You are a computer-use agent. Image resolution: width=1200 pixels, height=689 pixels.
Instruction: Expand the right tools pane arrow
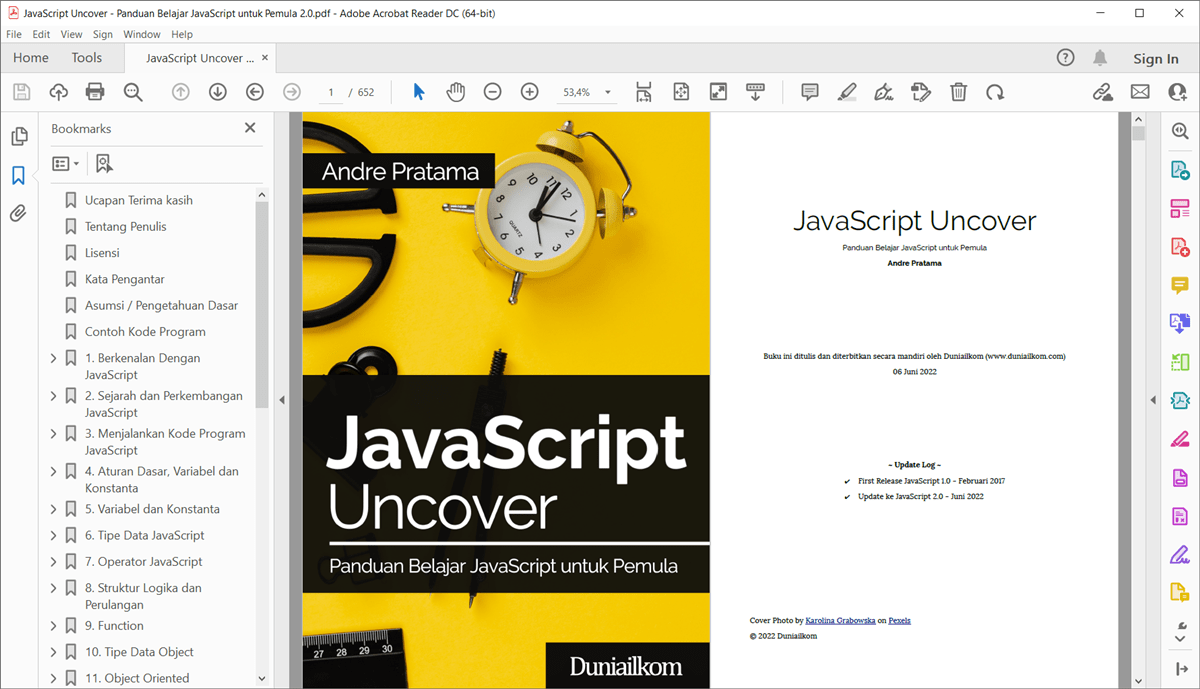pyautogui.click(x=1153, y=400)
